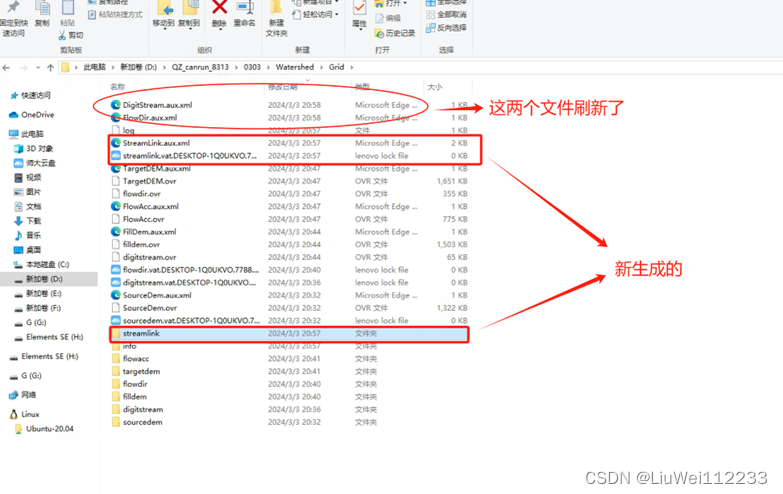This screenshot has height=494, width=783.
Task: Select the file TargetDEM.ovr
Action: [x=149, y=181]
